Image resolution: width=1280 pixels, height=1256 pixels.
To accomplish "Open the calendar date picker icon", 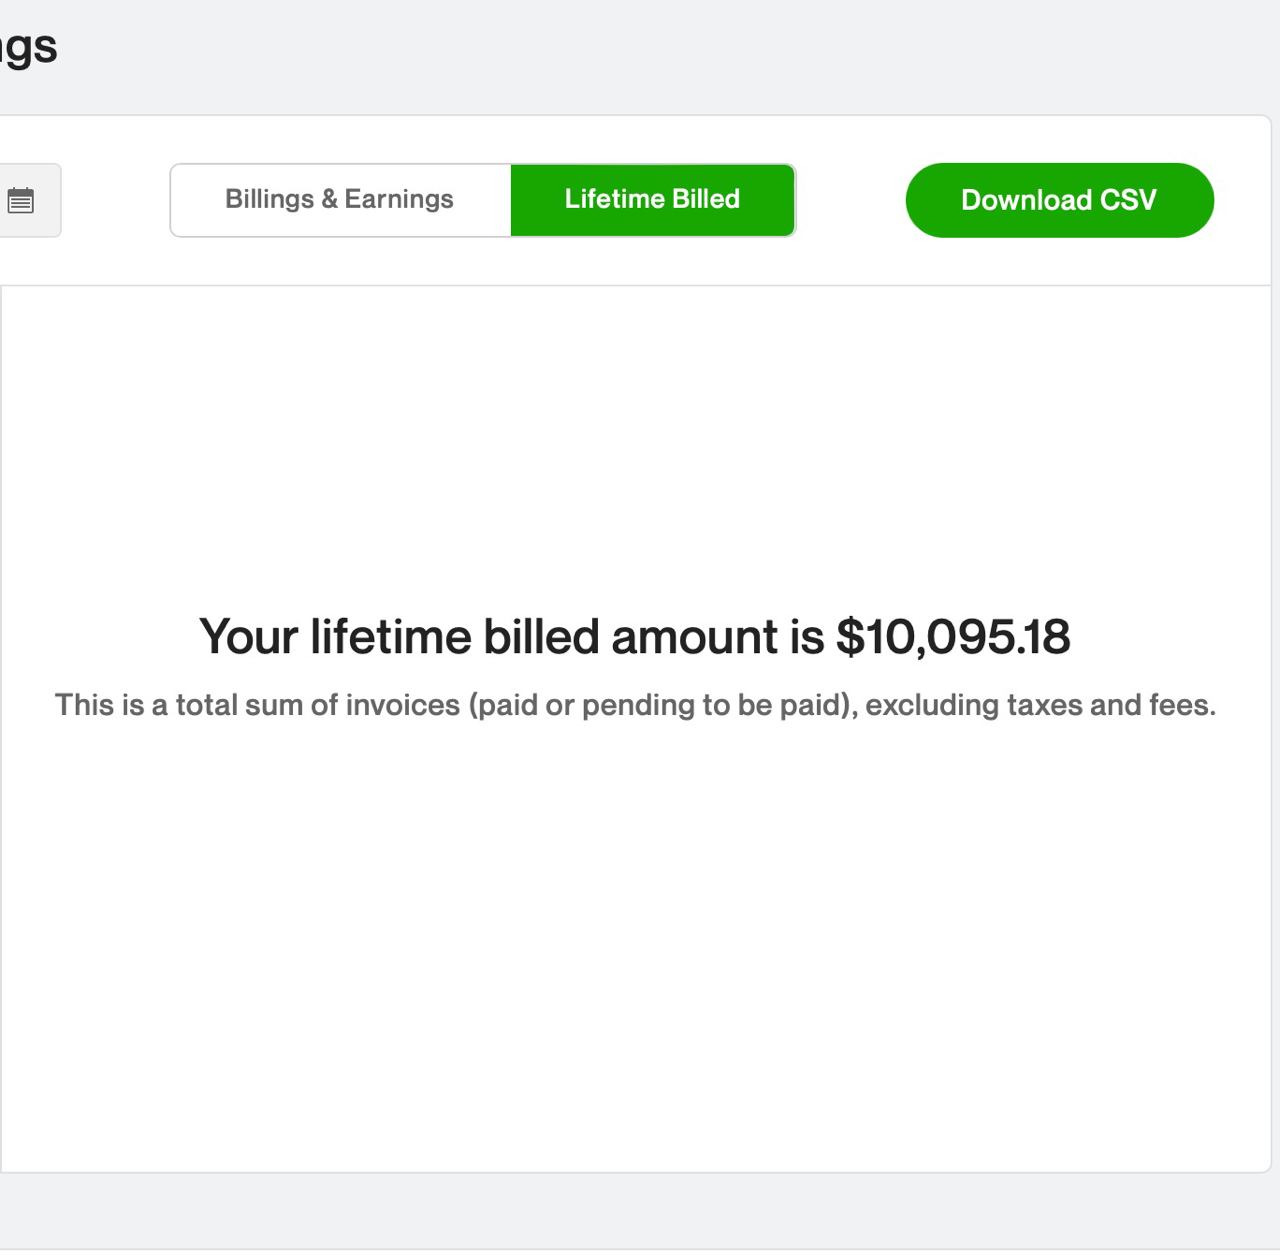I will coord(20,201).
